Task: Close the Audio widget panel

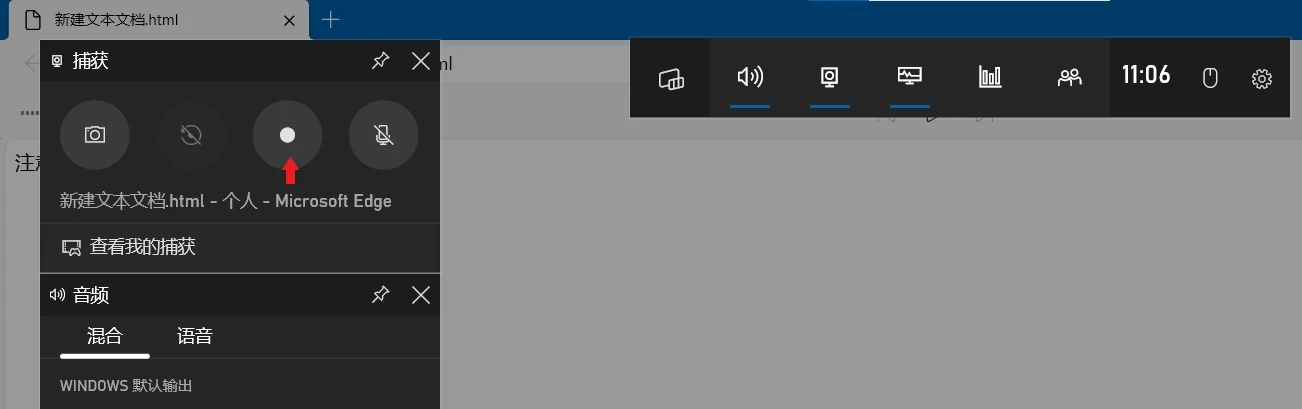Action: (421, 294)
